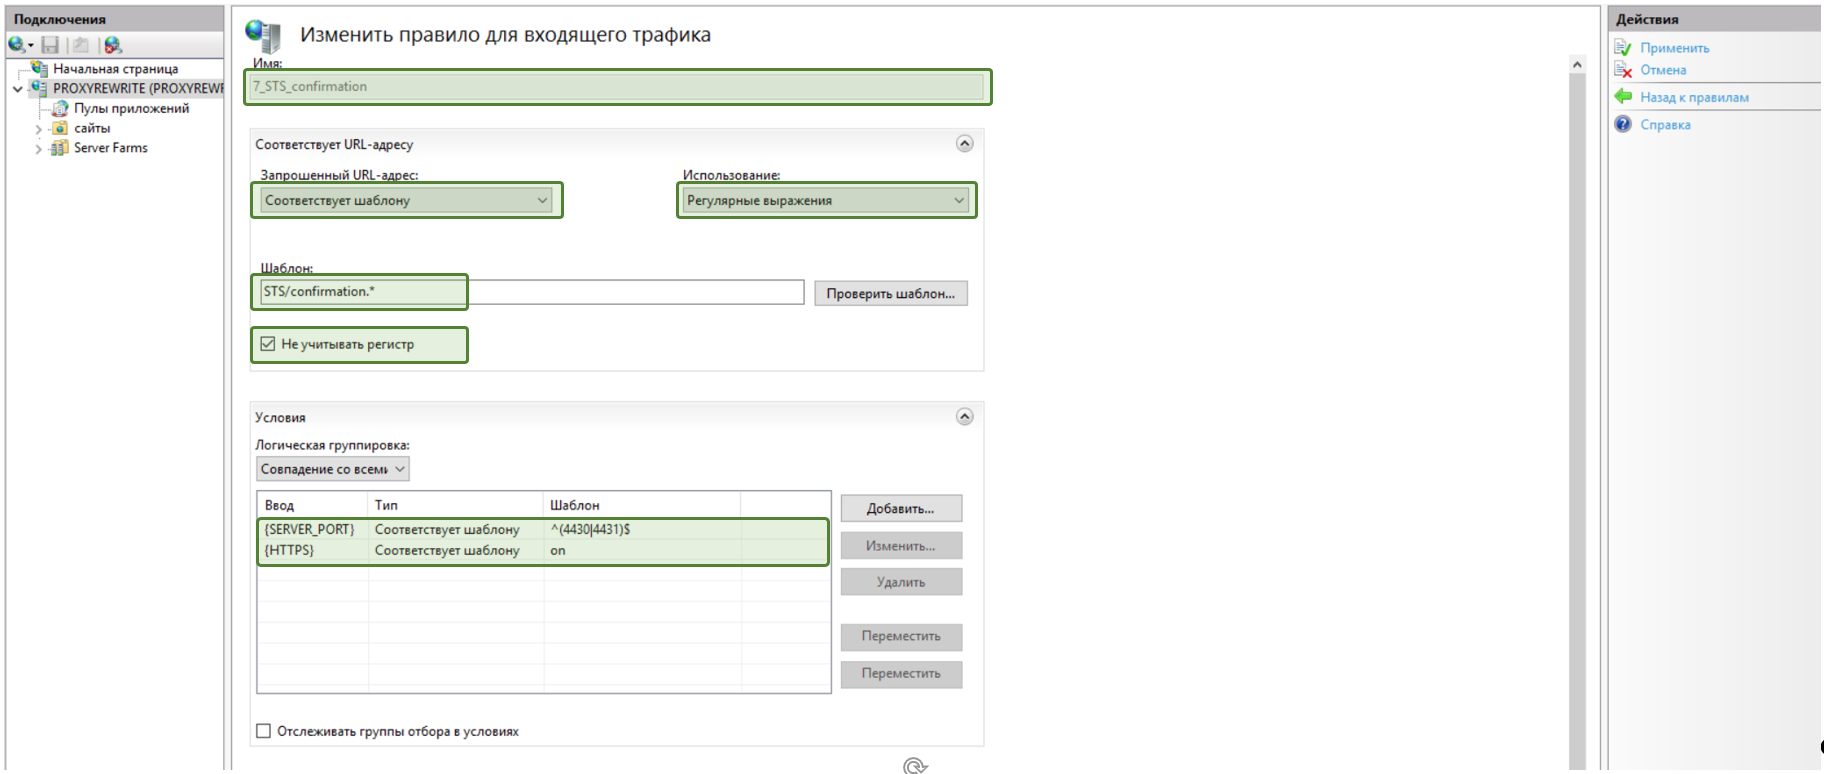Click the Изменить condition button
Screen dimensions: 1824x774
901,545
